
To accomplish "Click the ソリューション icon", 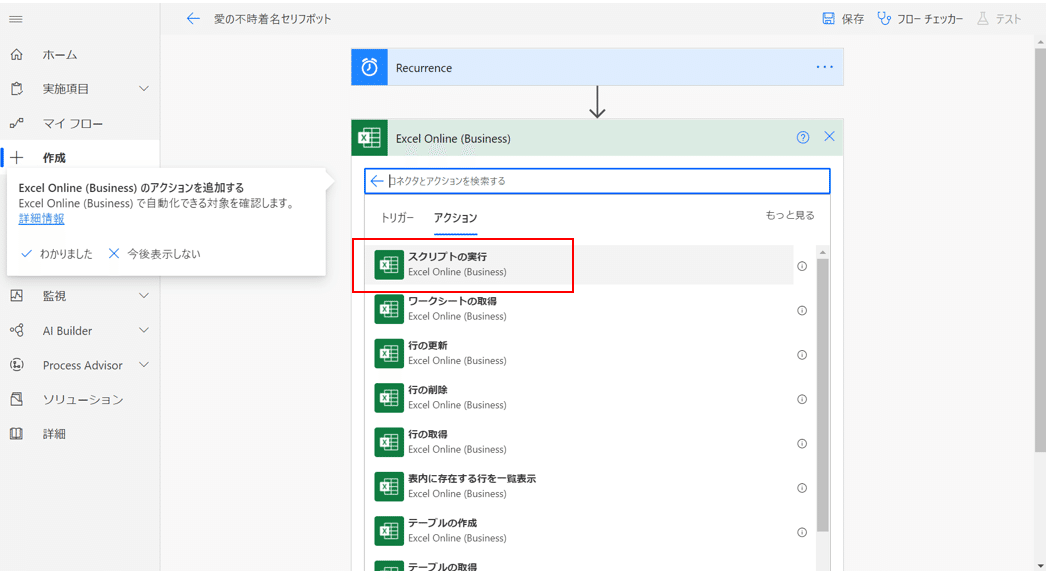I will click(x=17, y=399).
